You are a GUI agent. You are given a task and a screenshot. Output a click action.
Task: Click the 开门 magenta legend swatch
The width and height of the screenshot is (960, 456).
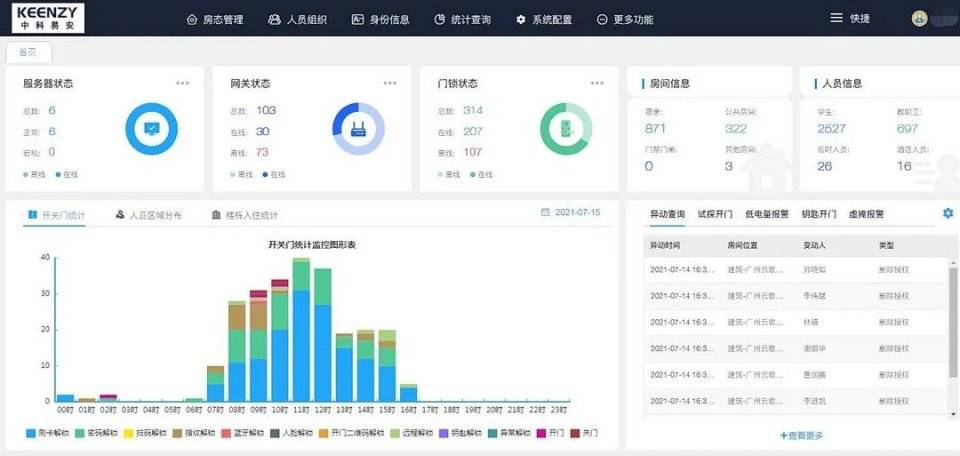click(543, 433)
